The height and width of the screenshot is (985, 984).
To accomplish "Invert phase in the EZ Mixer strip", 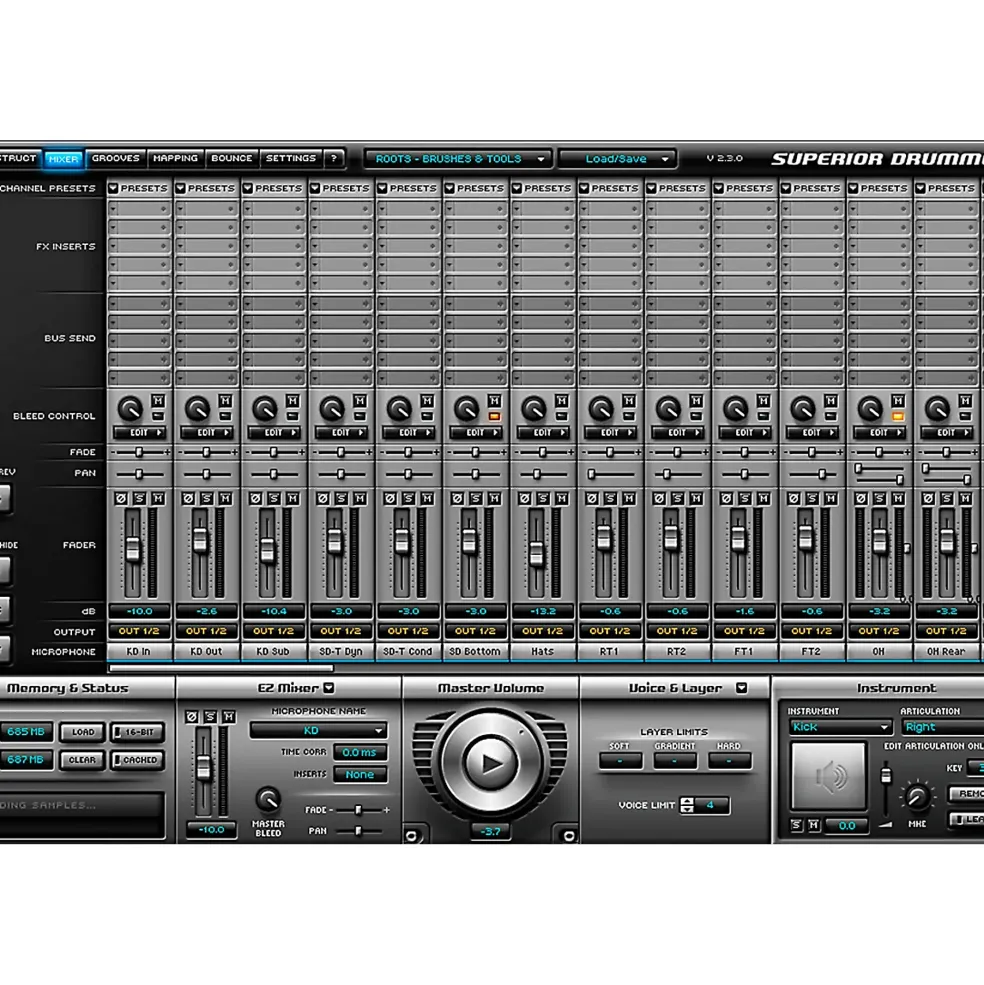I will (192, 717).
